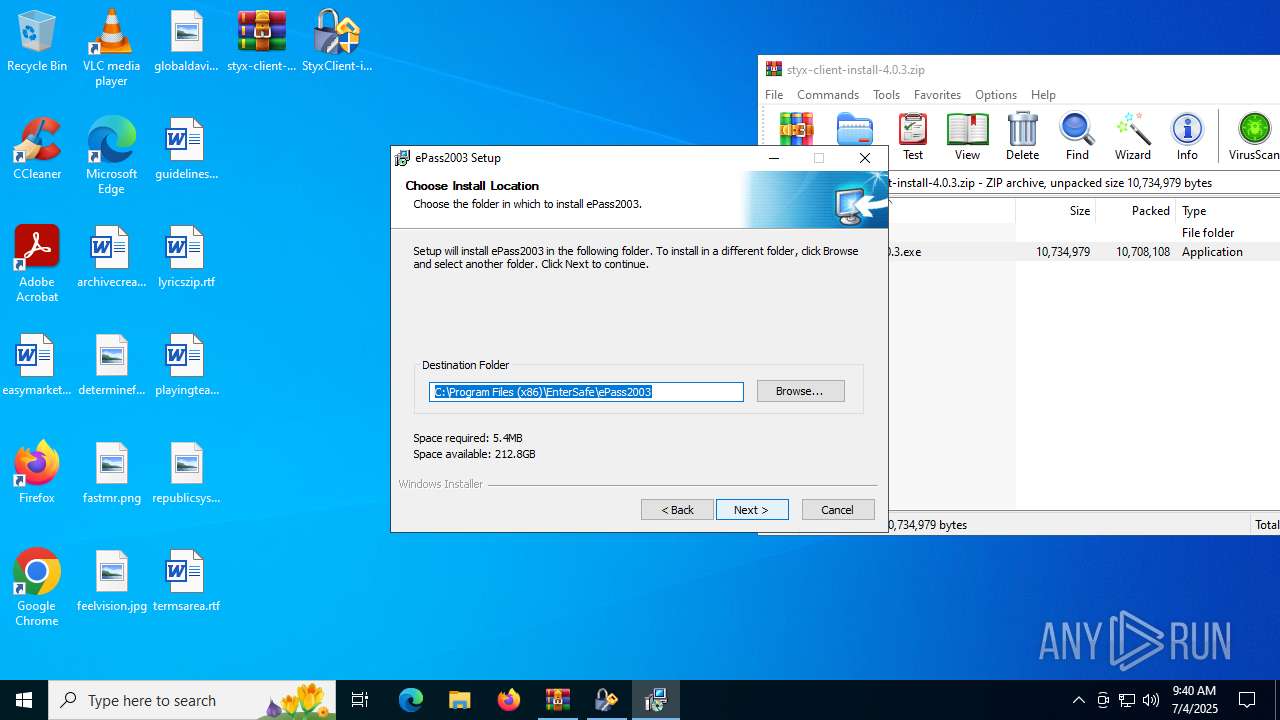This screenshot has height=720, width=1280.
Task: Go Back in ePass2003 Setup
Action: tap(677, 510)
